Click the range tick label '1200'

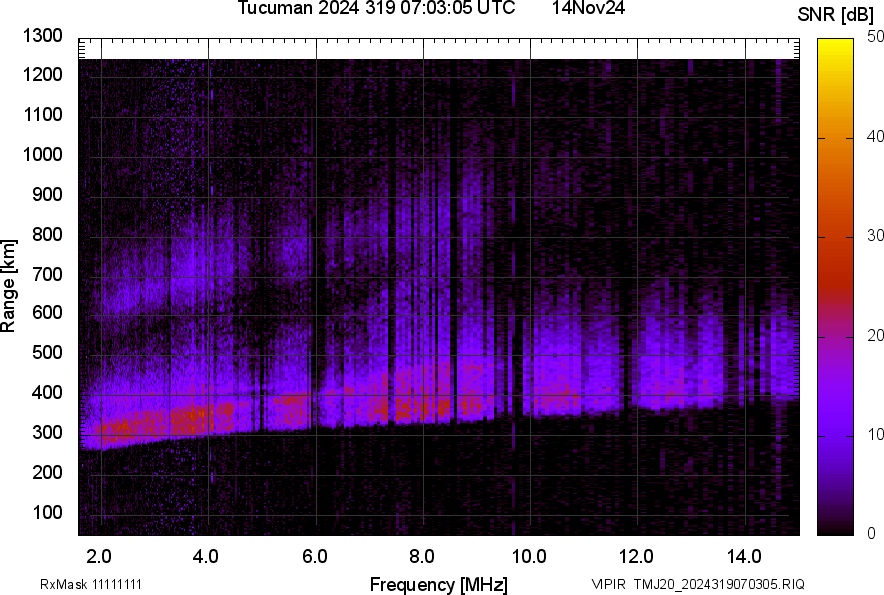pyautogui.click(x=42, y=74)
